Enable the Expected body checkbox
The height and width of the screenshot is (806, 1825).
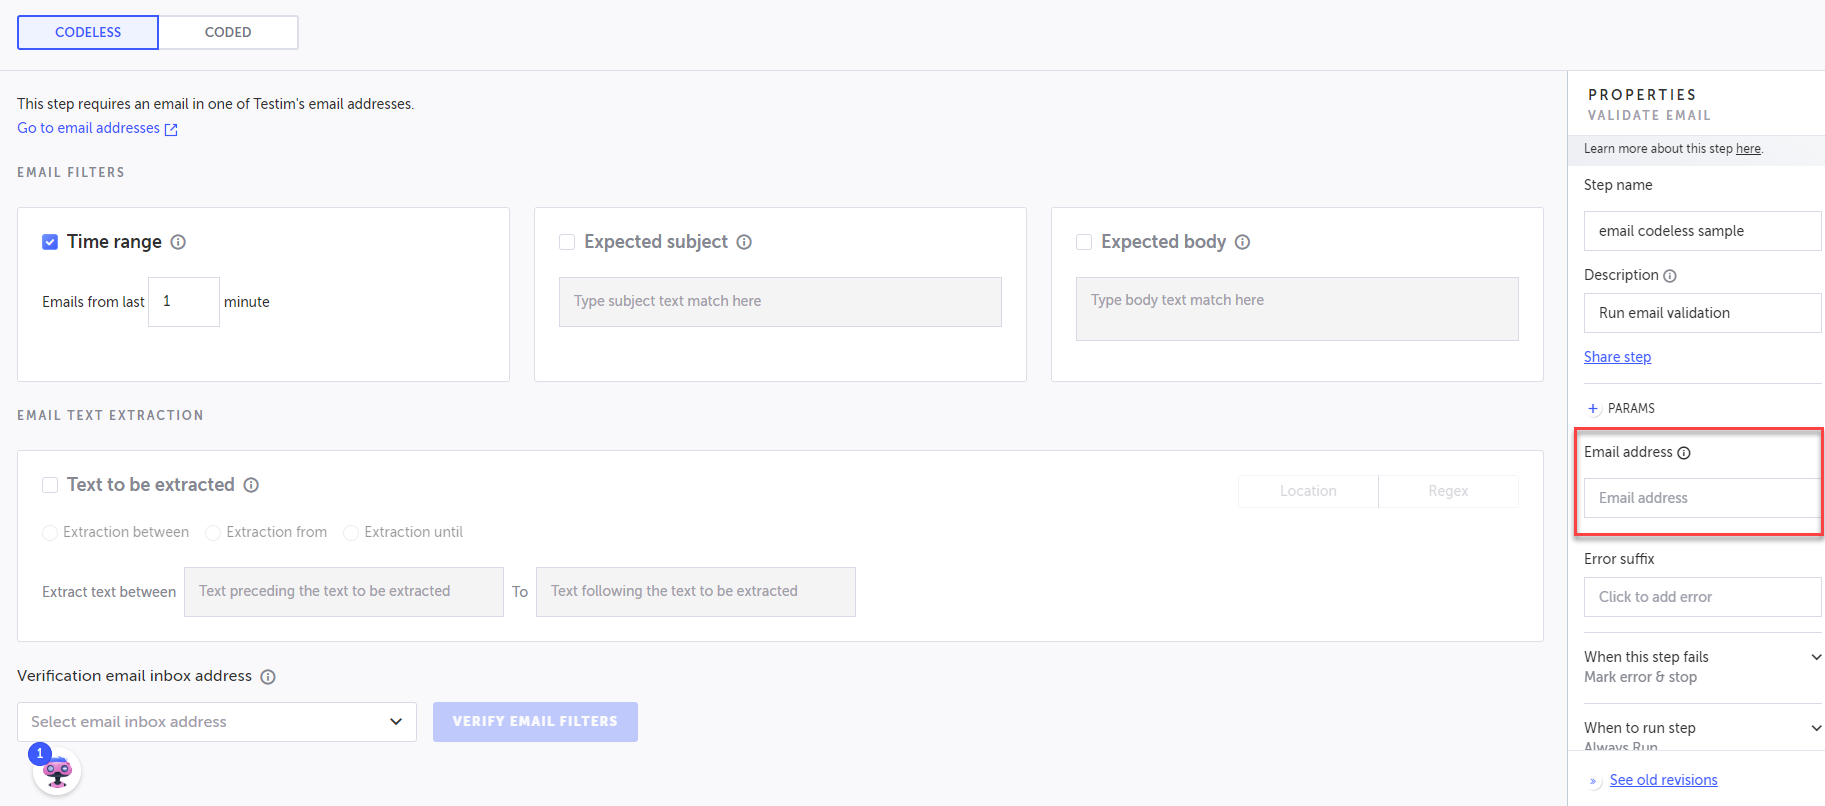tap(1084, 242)
